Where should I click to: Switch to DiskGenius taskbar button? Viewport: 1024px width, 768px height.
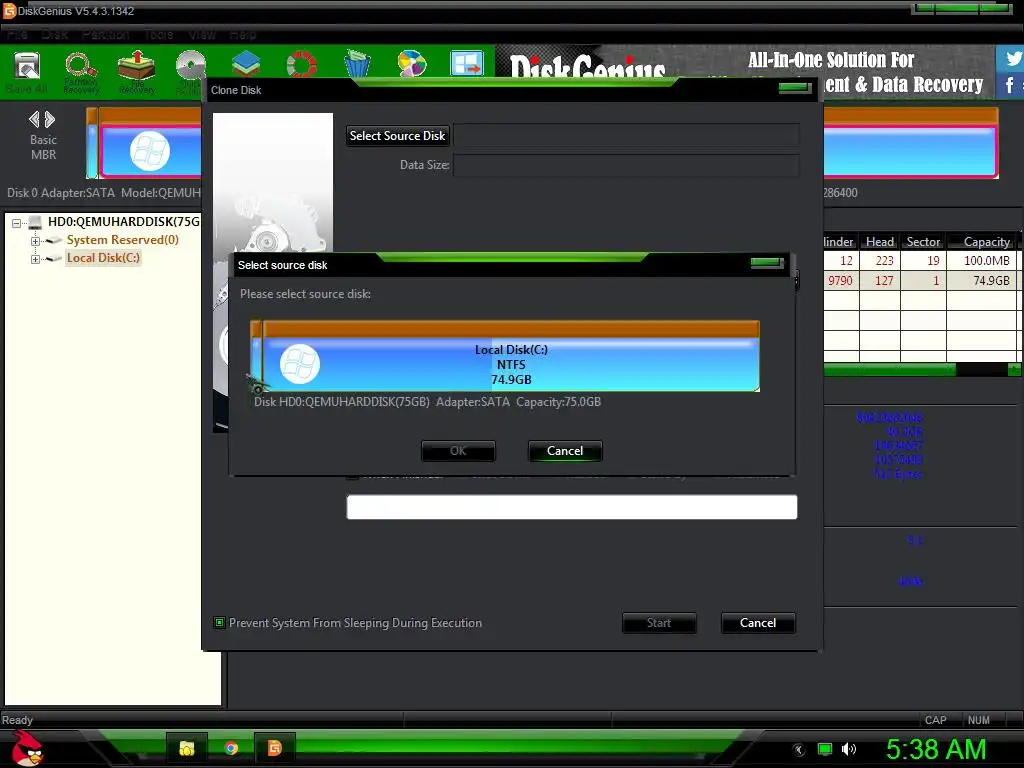pyautogui.click(x=274, y=748)
